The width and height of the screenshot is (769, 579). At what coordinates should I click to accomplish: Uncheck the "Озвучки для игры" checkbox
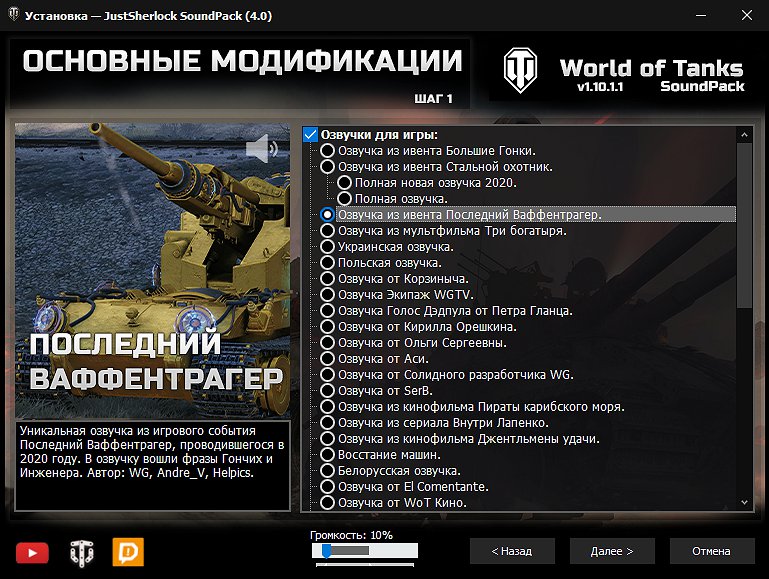[310, 134]
